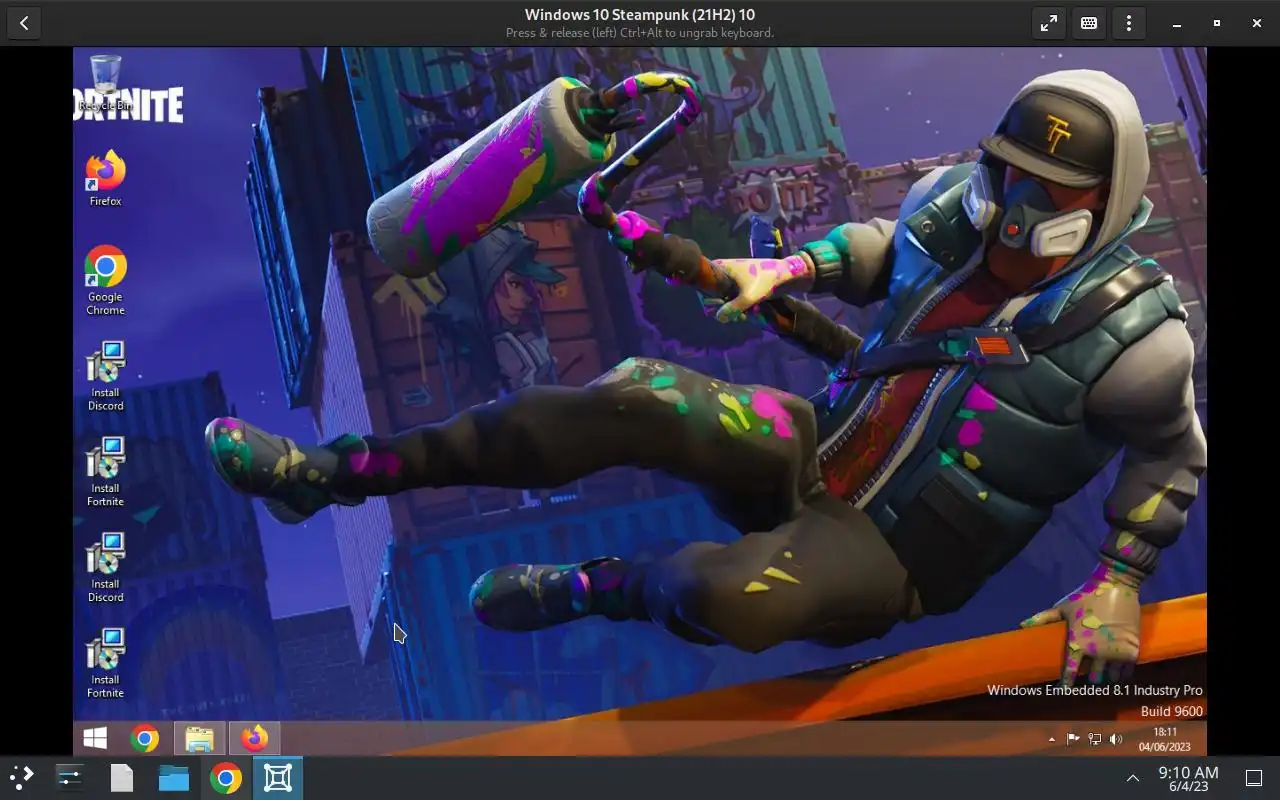
Task: Open the host application launcher menu
Action: point(22,778)
